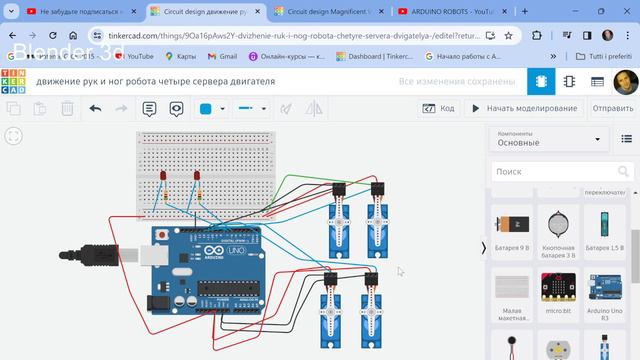Open the wire type dropdown arrow
The width and height of the screenshot is (640, 360).
point(264,109)
